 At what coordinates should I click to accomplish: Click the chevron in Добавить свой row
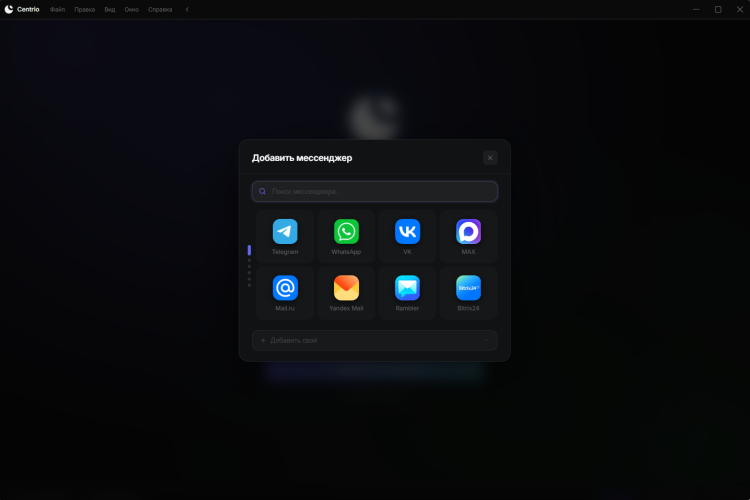[486, 341]
